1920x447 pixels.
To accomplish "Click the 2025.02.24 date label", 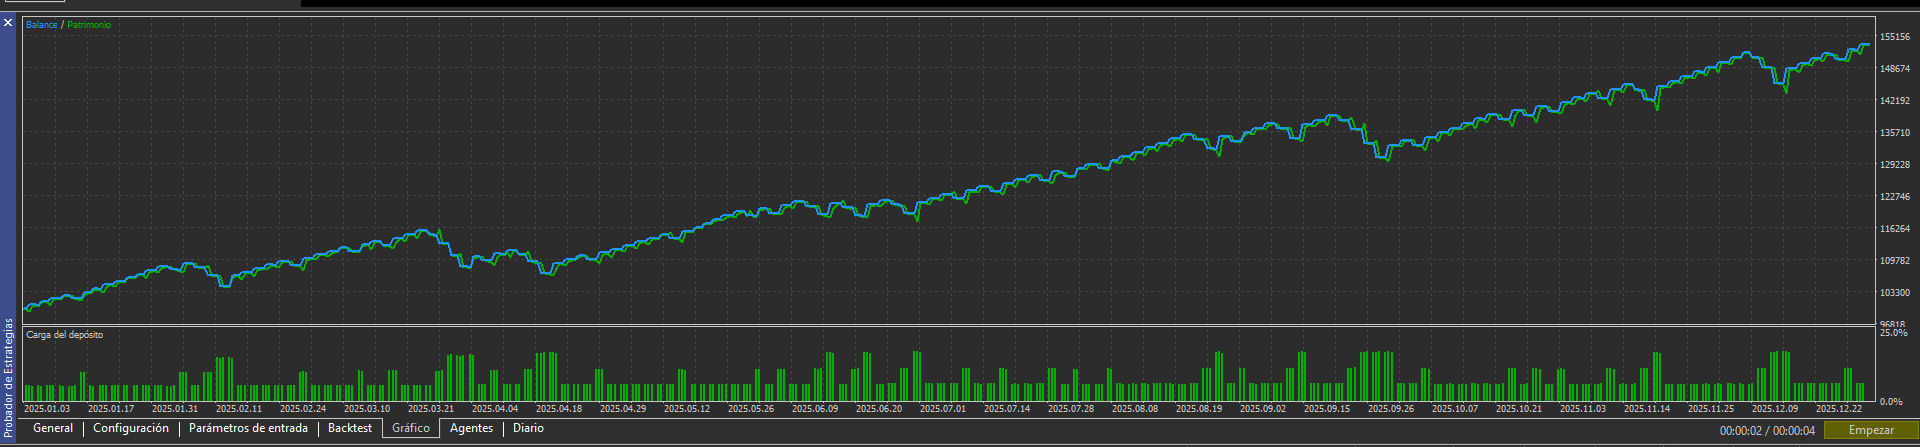I will (303, 409).
